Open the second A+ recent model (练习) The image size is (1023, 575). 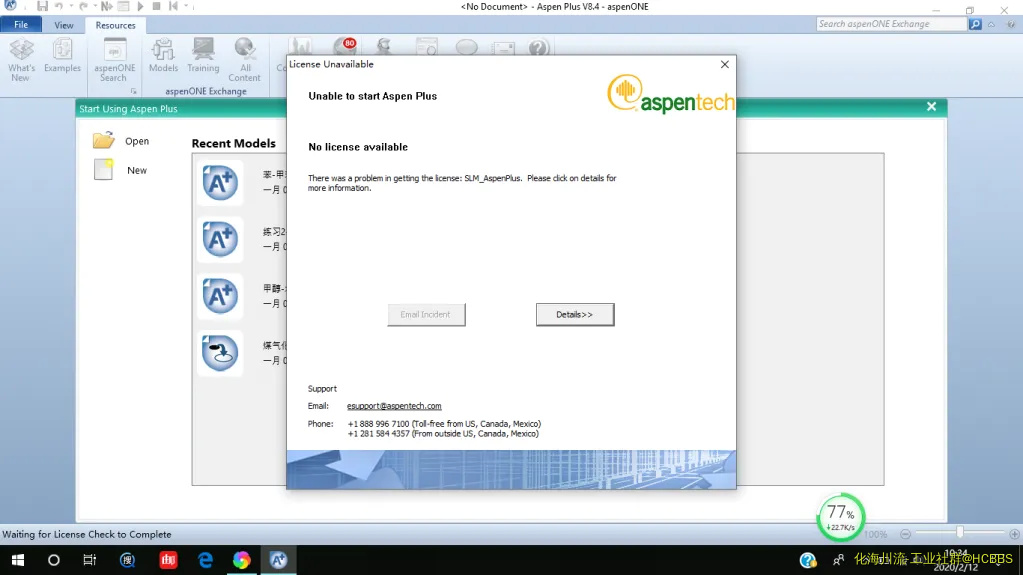tap(220, 240)
